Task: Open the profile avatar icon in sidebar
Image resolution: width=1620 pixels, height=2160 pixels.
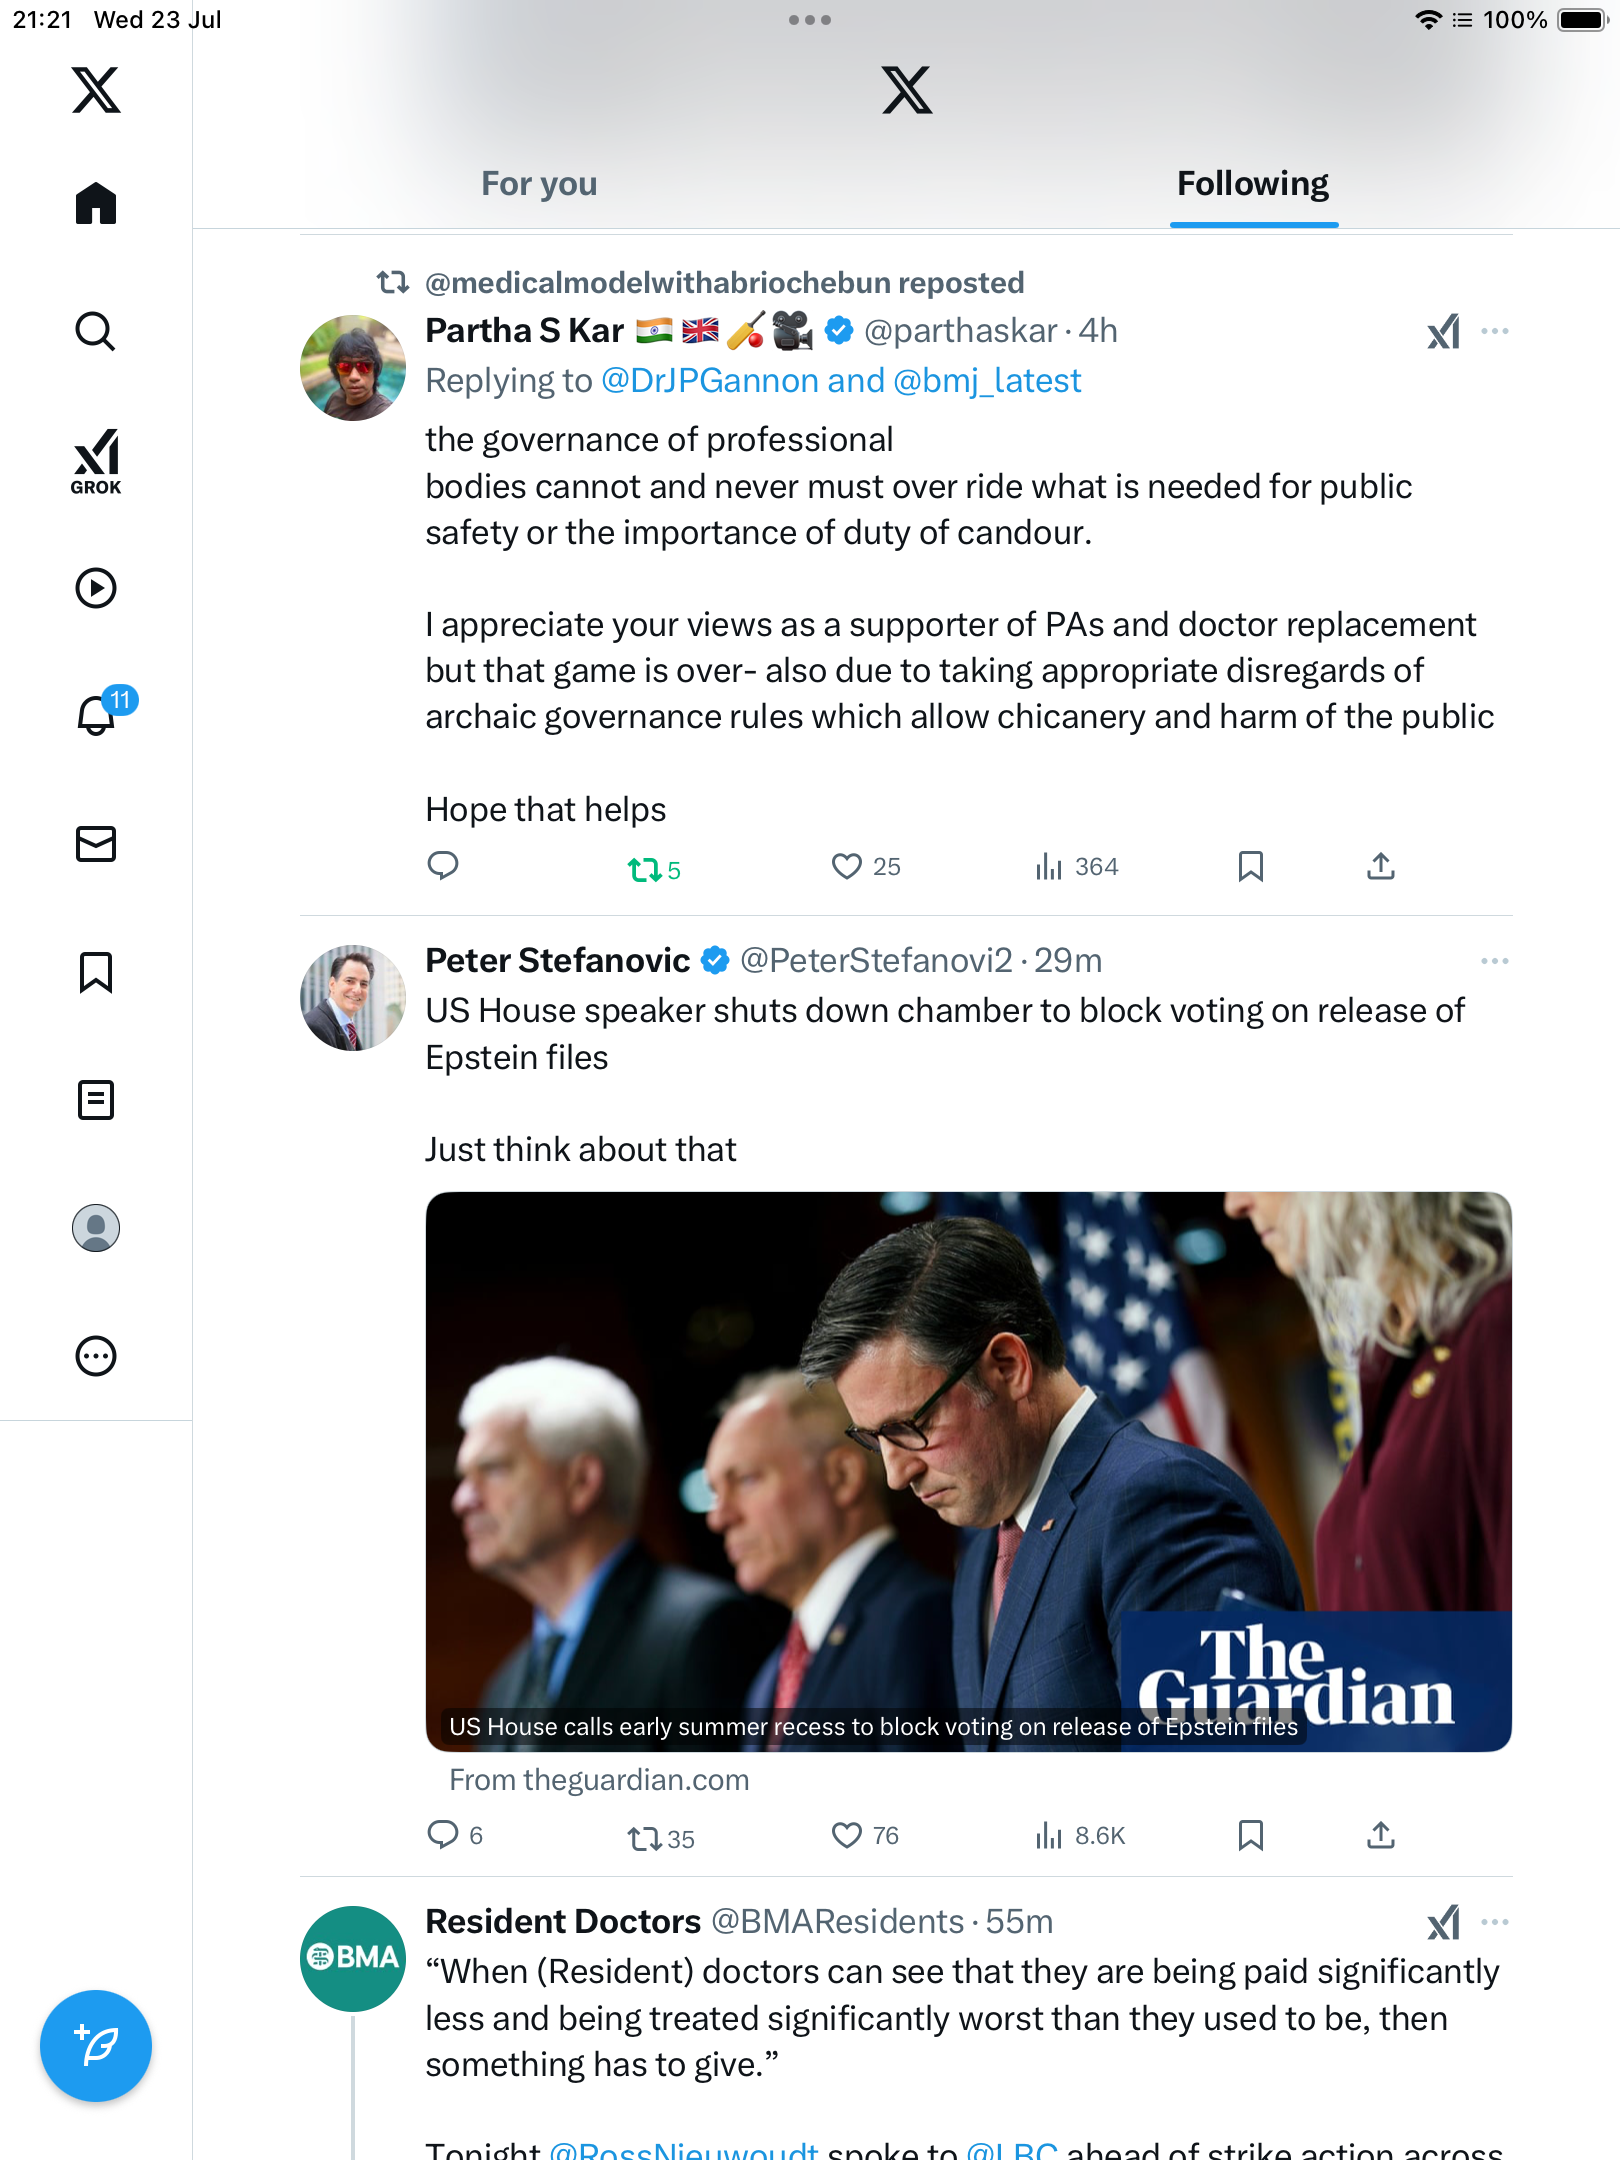Action: pyautogui.click(x=96, y=1228)
